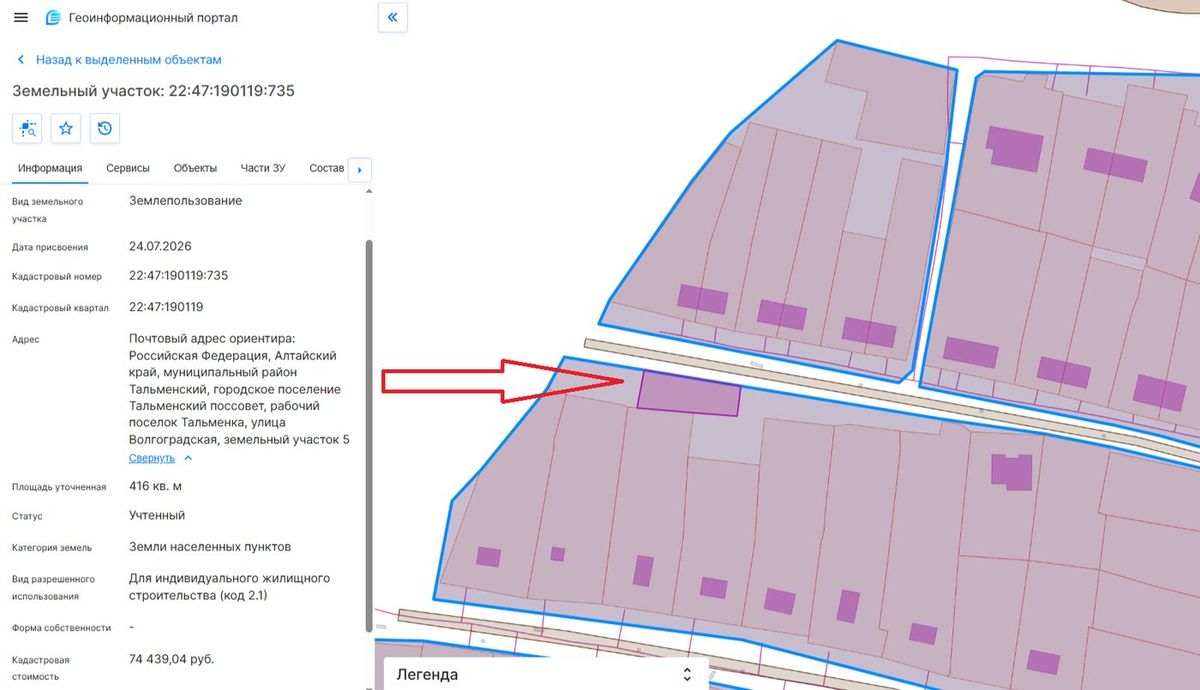Click the Категория земель label
1200x690 pixels.
(52, 548)
